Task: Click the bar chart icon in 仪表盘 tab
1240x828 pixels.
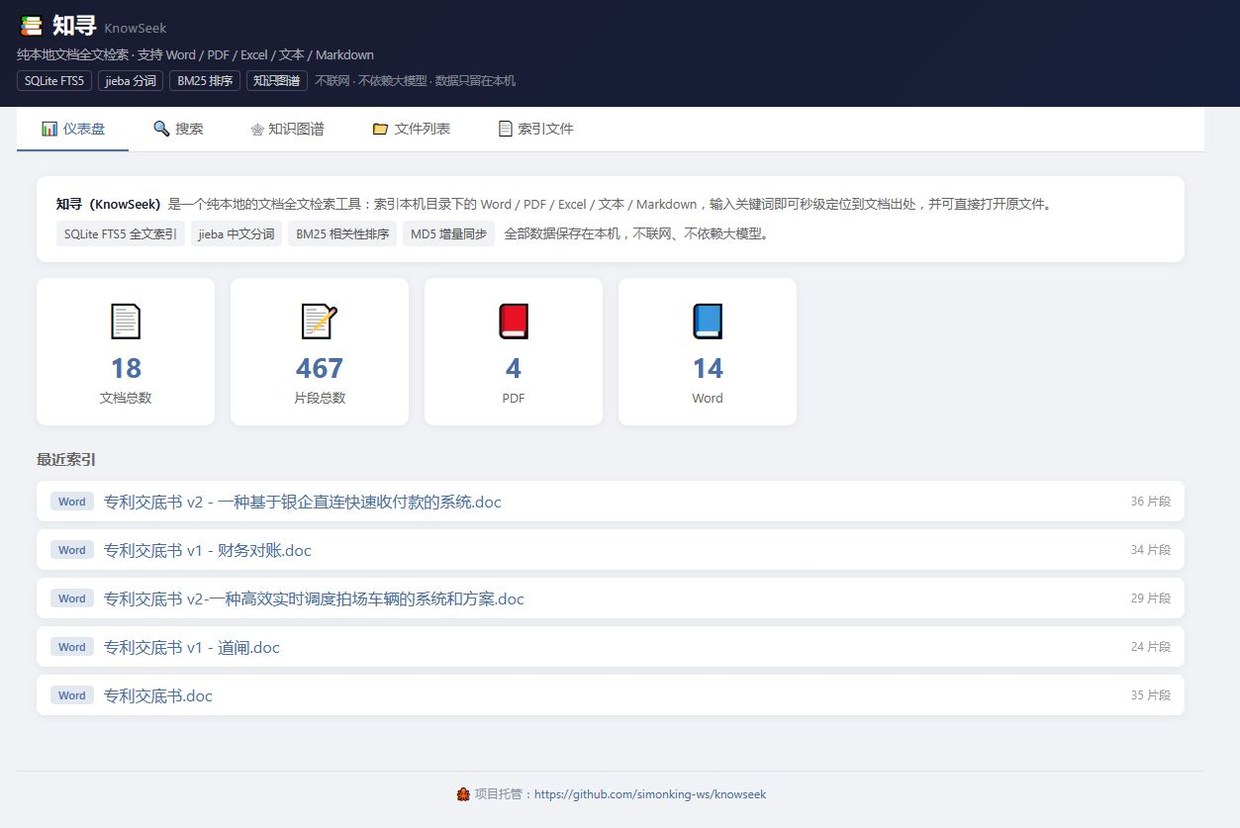Action: pyautogui.click(x=49, y=129)
